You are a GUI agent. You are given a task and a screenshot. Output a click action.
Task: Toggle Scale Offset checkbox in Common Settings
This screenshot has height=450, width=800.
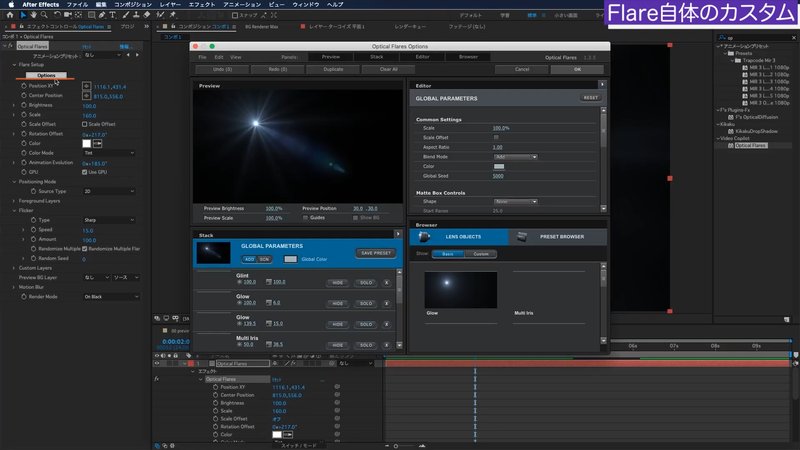pyautogui.click(x=496, y=138)
